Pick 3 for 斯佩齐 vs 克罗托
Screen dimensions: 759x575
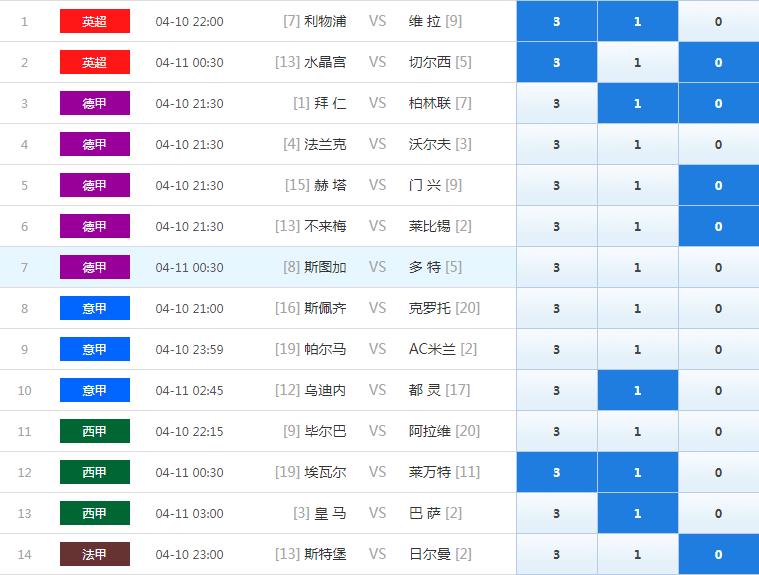[x=557, y=308]
